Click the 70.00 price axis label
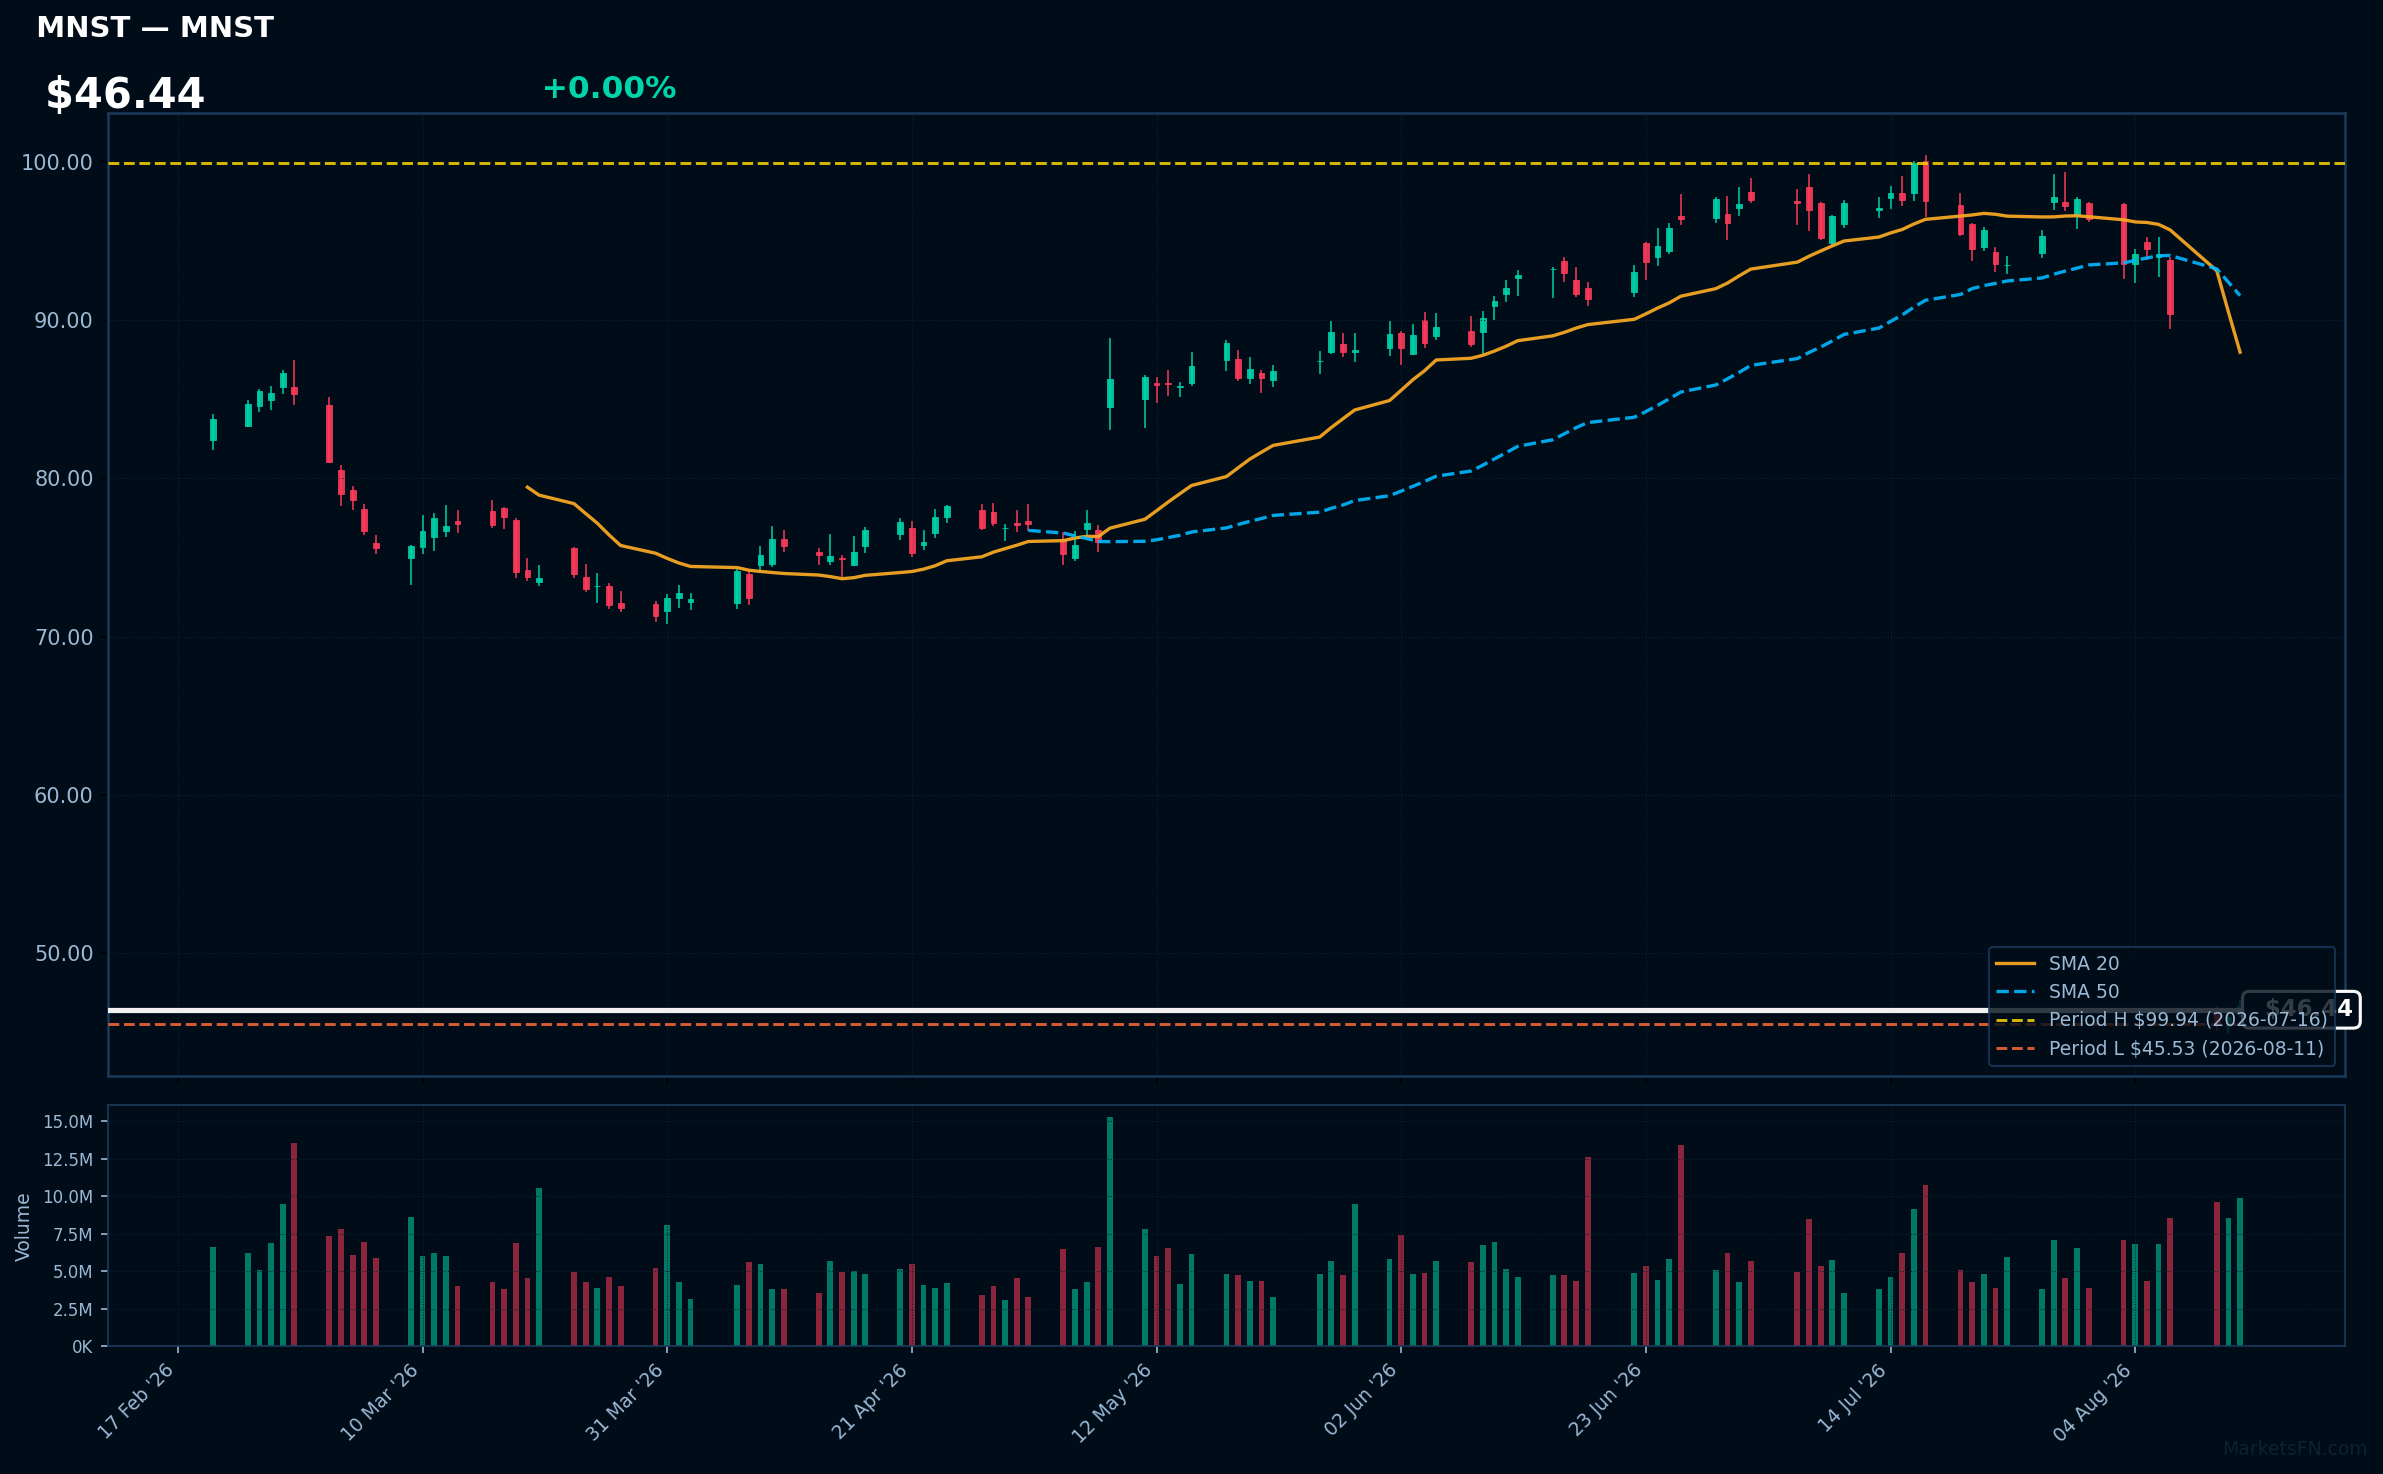Screen dimensions: 2383x1474 click(63, 638)
